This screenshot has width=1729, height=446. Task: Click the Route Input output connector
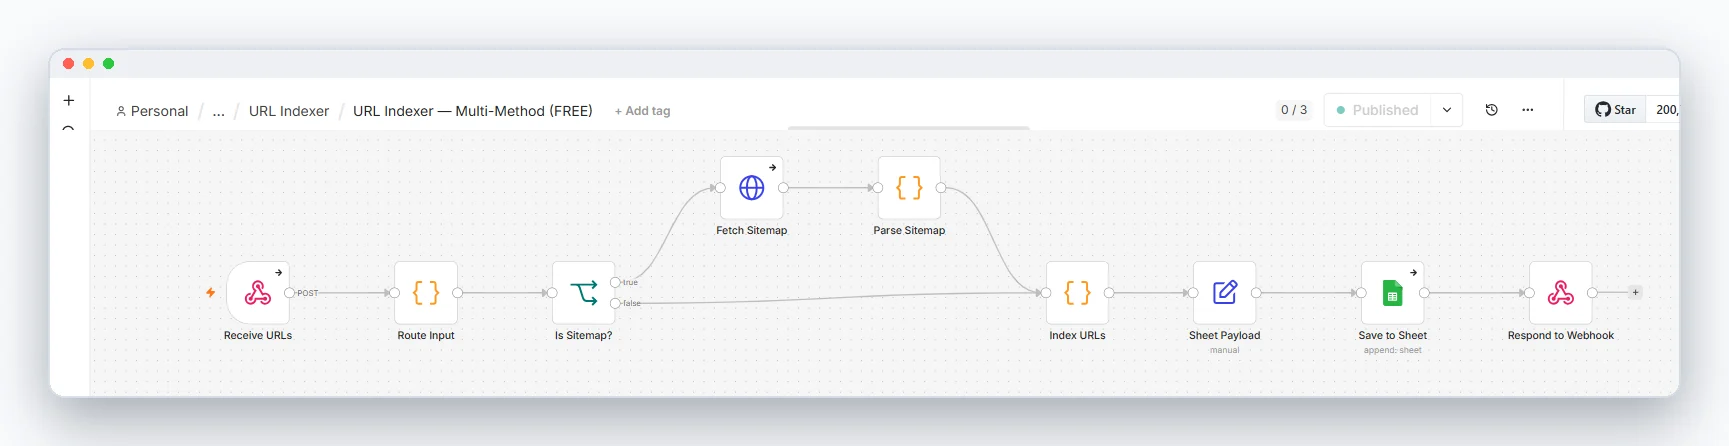point(457,293)
